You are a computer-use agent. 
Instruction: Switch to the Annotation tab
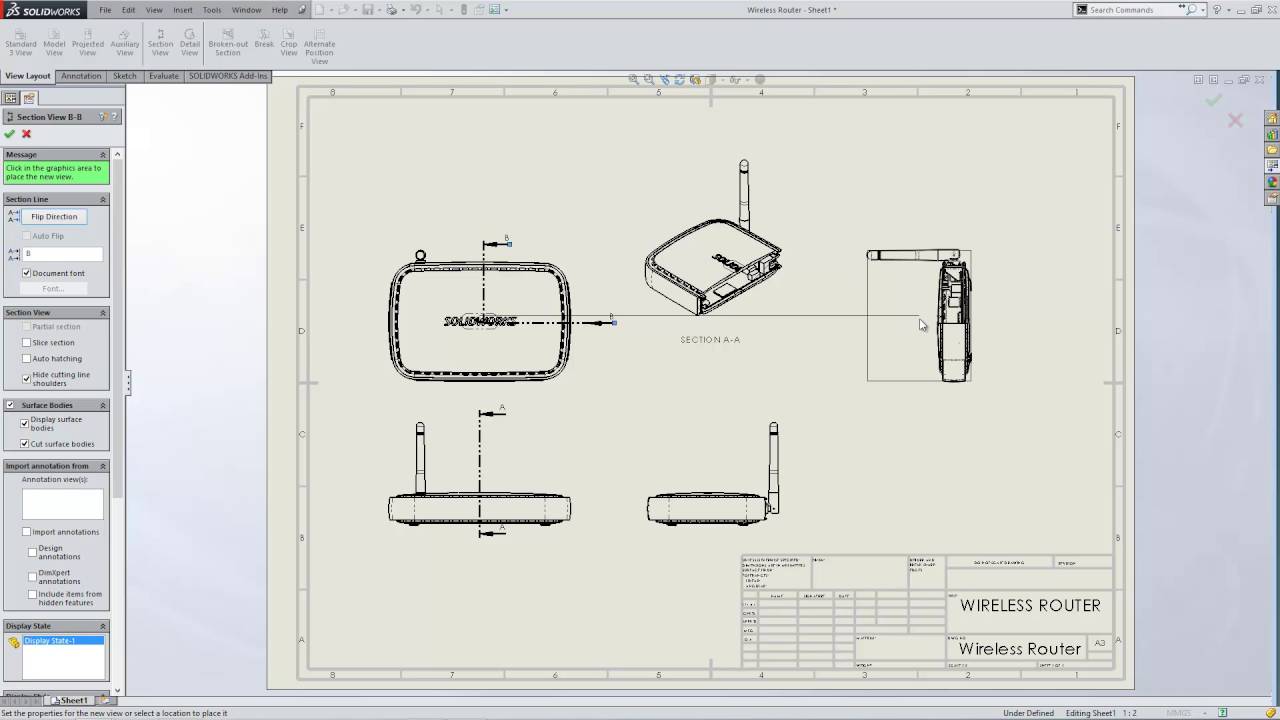pos(81,76)
